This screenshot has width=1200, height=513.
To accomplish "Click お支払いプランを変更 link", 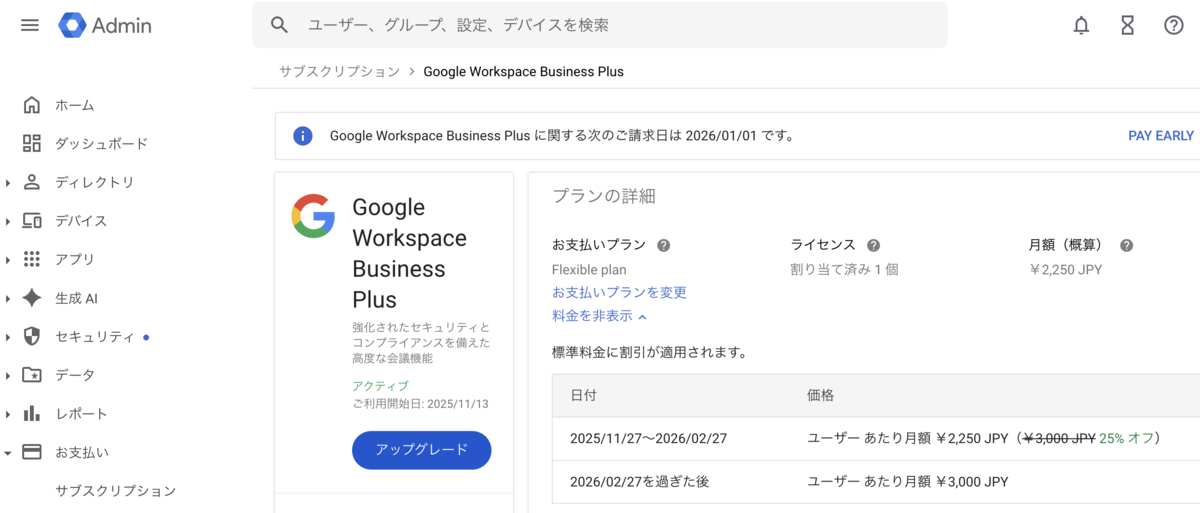I will point(619,292).
